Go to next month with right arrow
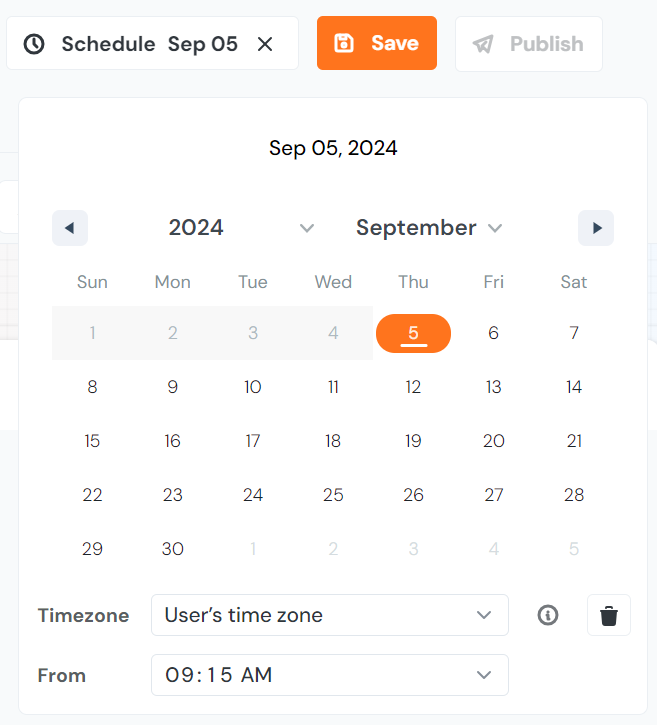This screenshot has width=657, height=725. tap(596, 228)
